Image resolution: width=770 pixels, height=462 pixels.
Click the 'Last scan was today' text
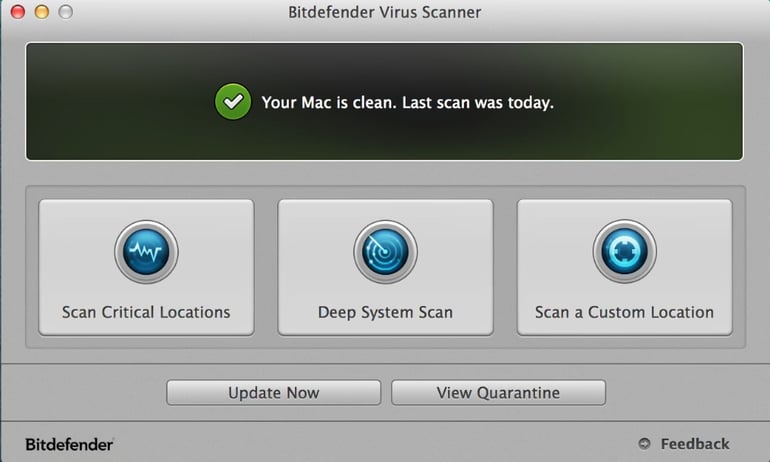coord(478,102)
